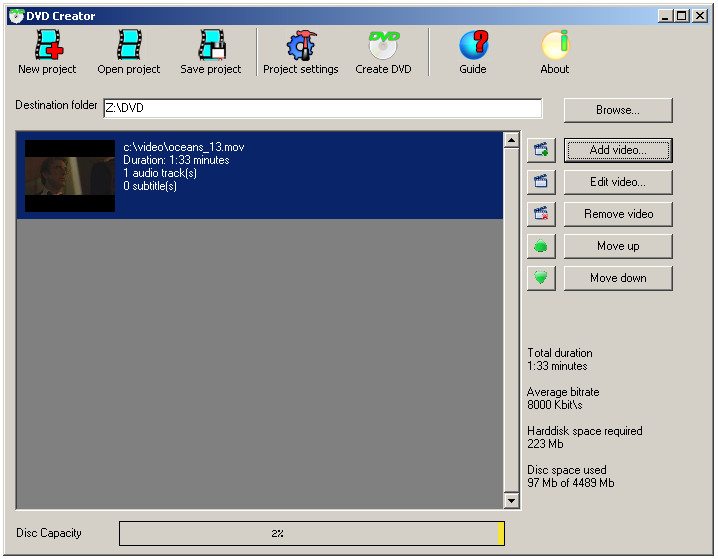
Task: Click the Add video... button
Action: 618,150
